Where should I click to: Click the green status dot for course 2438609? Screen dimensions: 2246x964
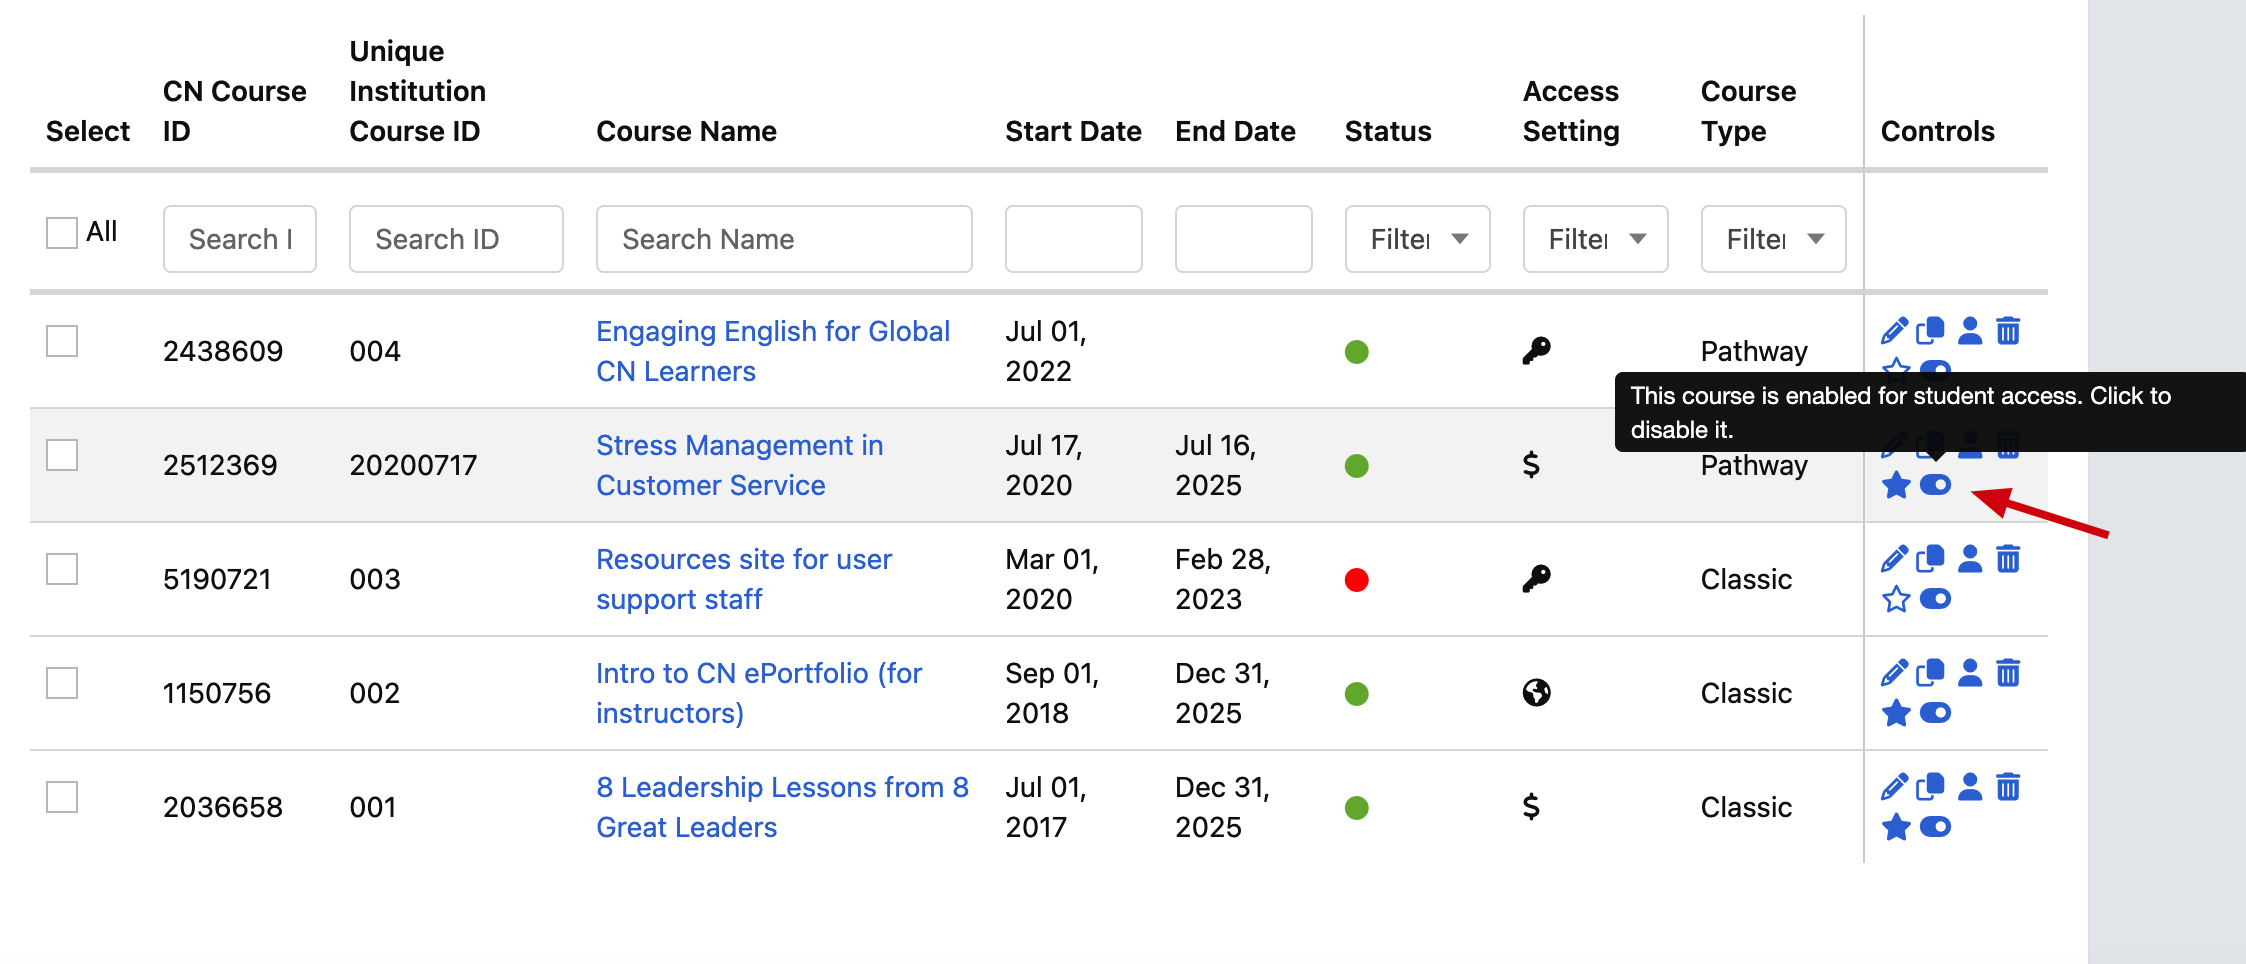tap(1357, 352)
